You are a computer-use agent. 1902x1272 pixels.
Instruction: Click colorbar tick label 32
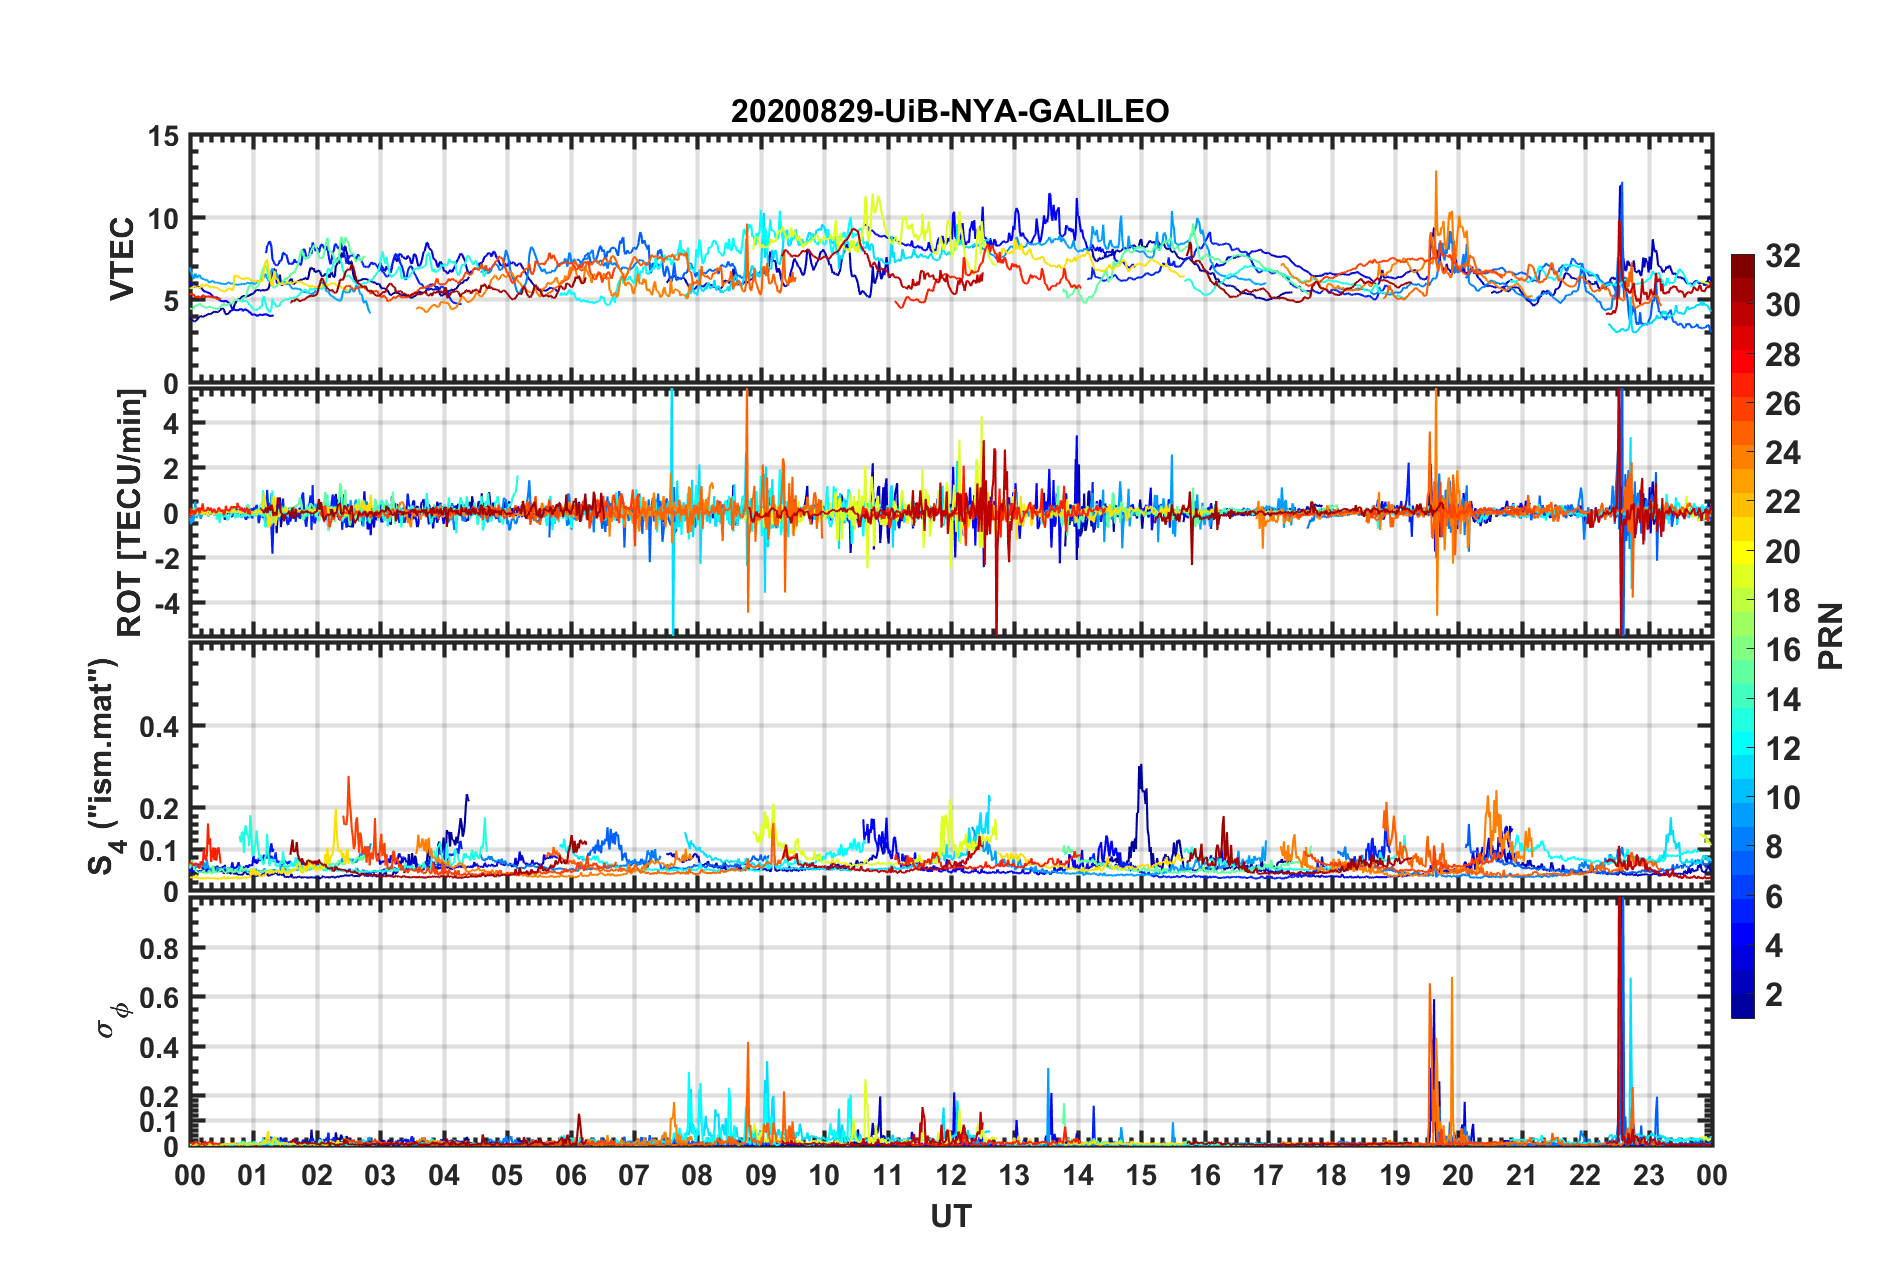[1783, 256]
